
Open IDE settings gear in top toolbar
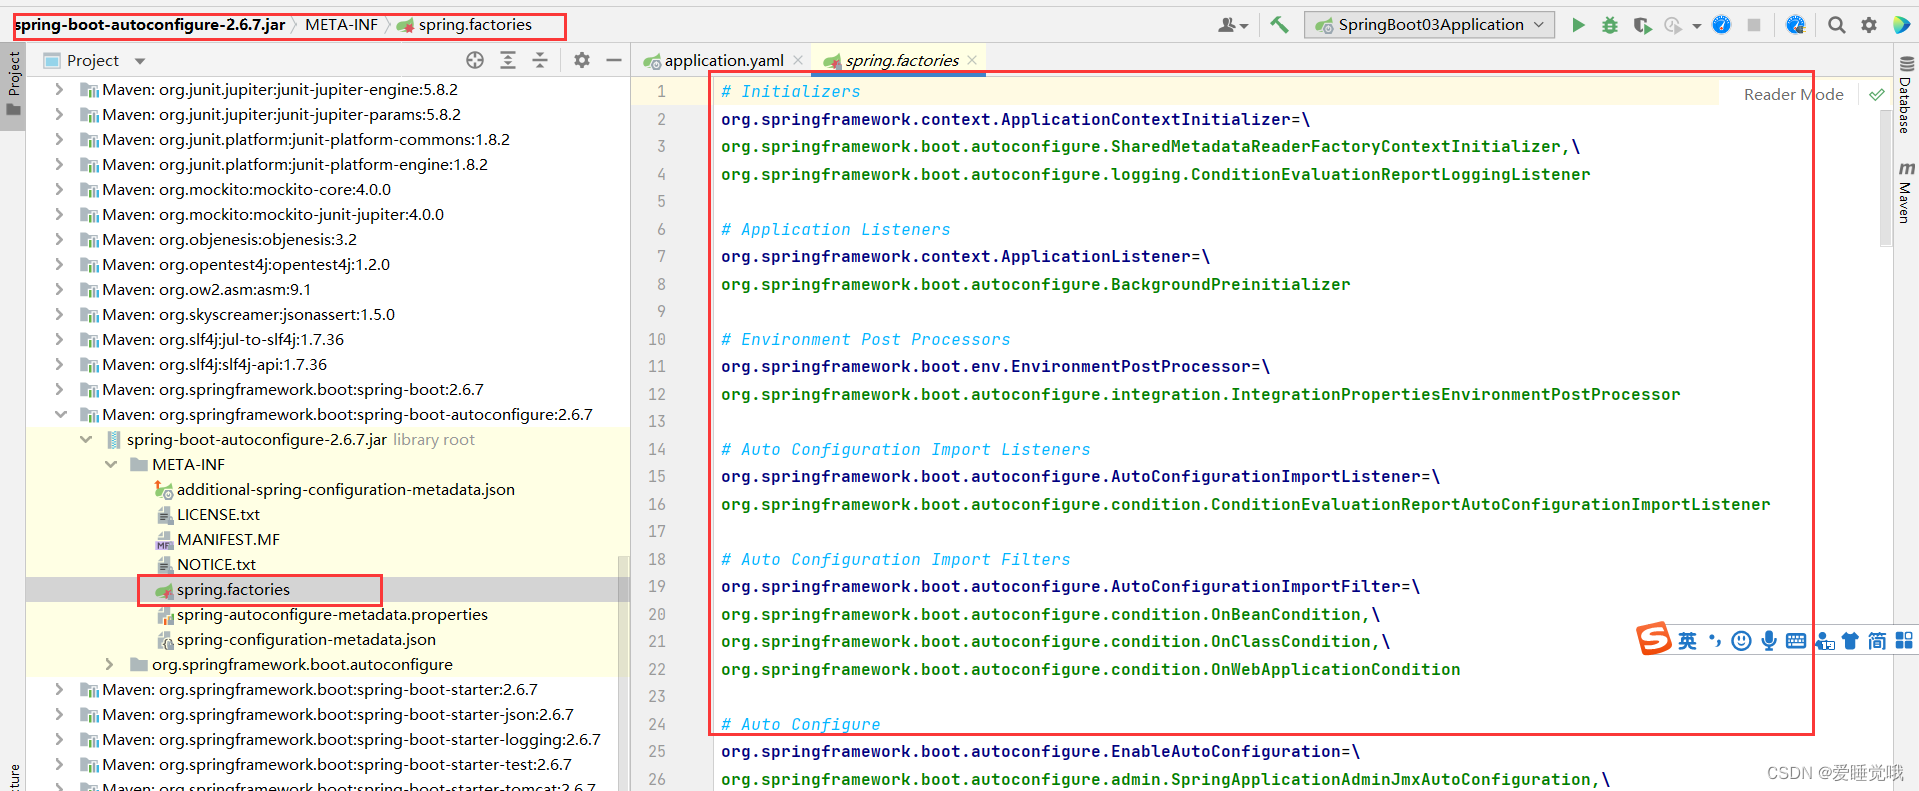tap(1869, 25)
